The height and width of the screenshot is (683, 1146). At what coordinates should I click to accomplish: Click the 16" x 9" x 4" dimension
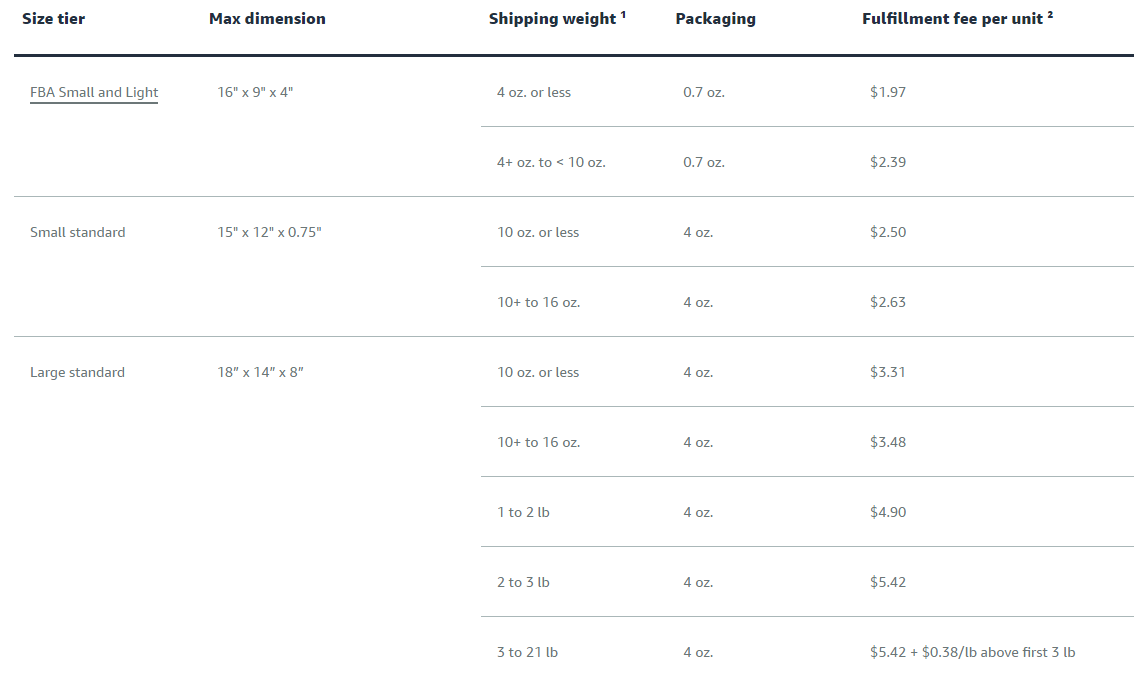pos(255,92)
